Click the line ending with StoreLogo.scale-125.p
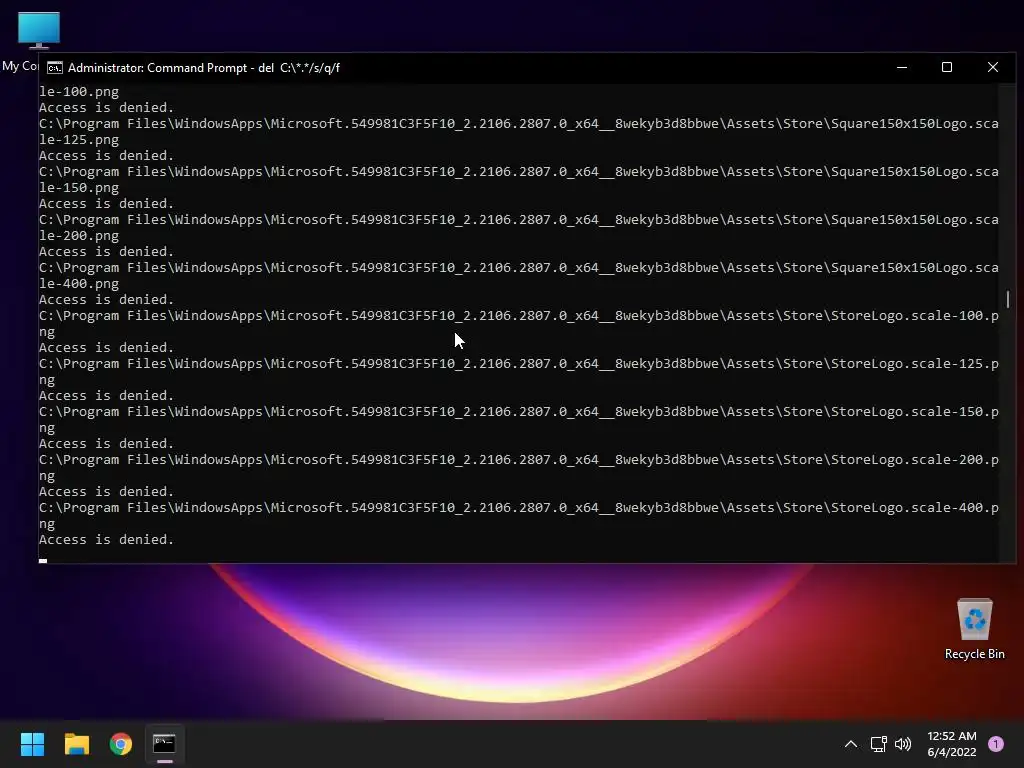The image size is (1024, 768). tap(519, 364)
